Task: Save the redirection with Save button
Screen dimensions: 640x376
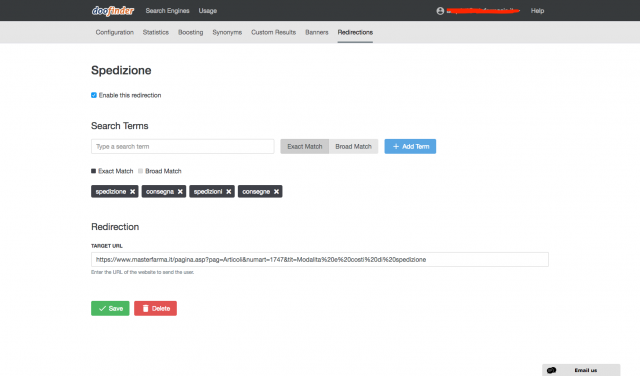Action: tap(110, 309)
